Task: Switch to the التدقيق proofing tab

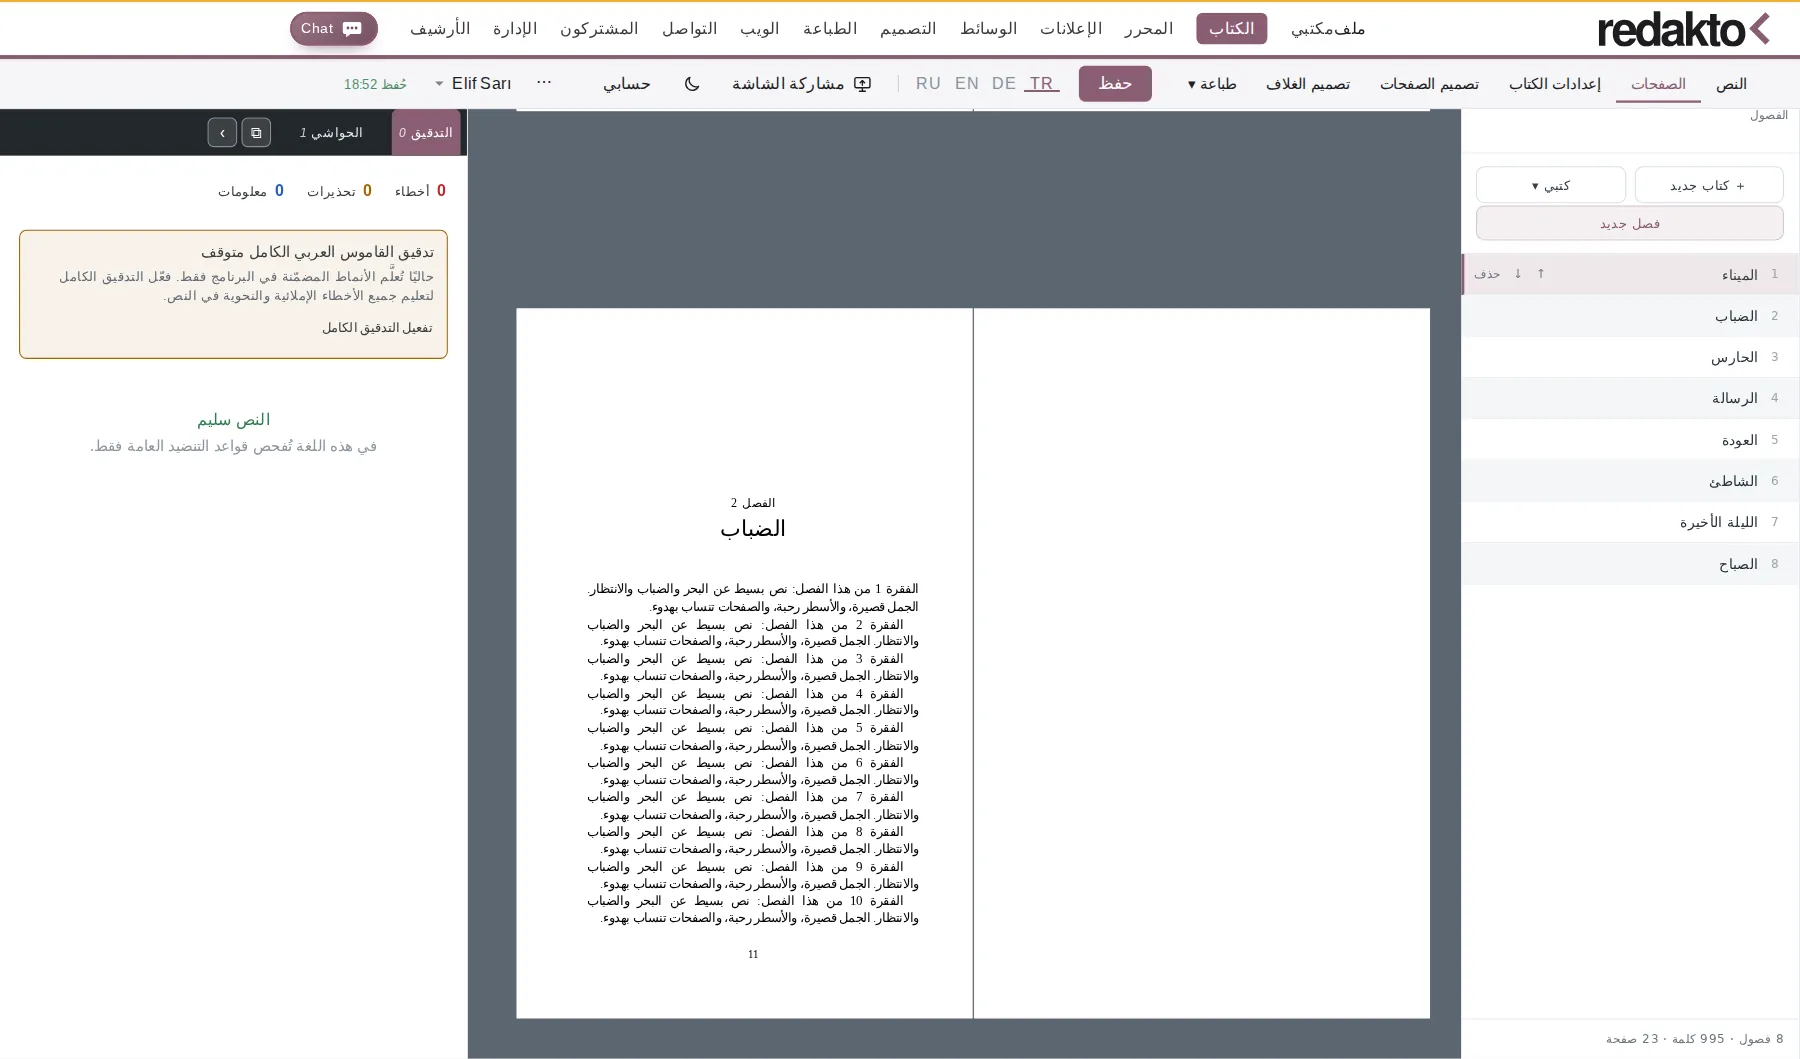Action: [x=426, y=132]
